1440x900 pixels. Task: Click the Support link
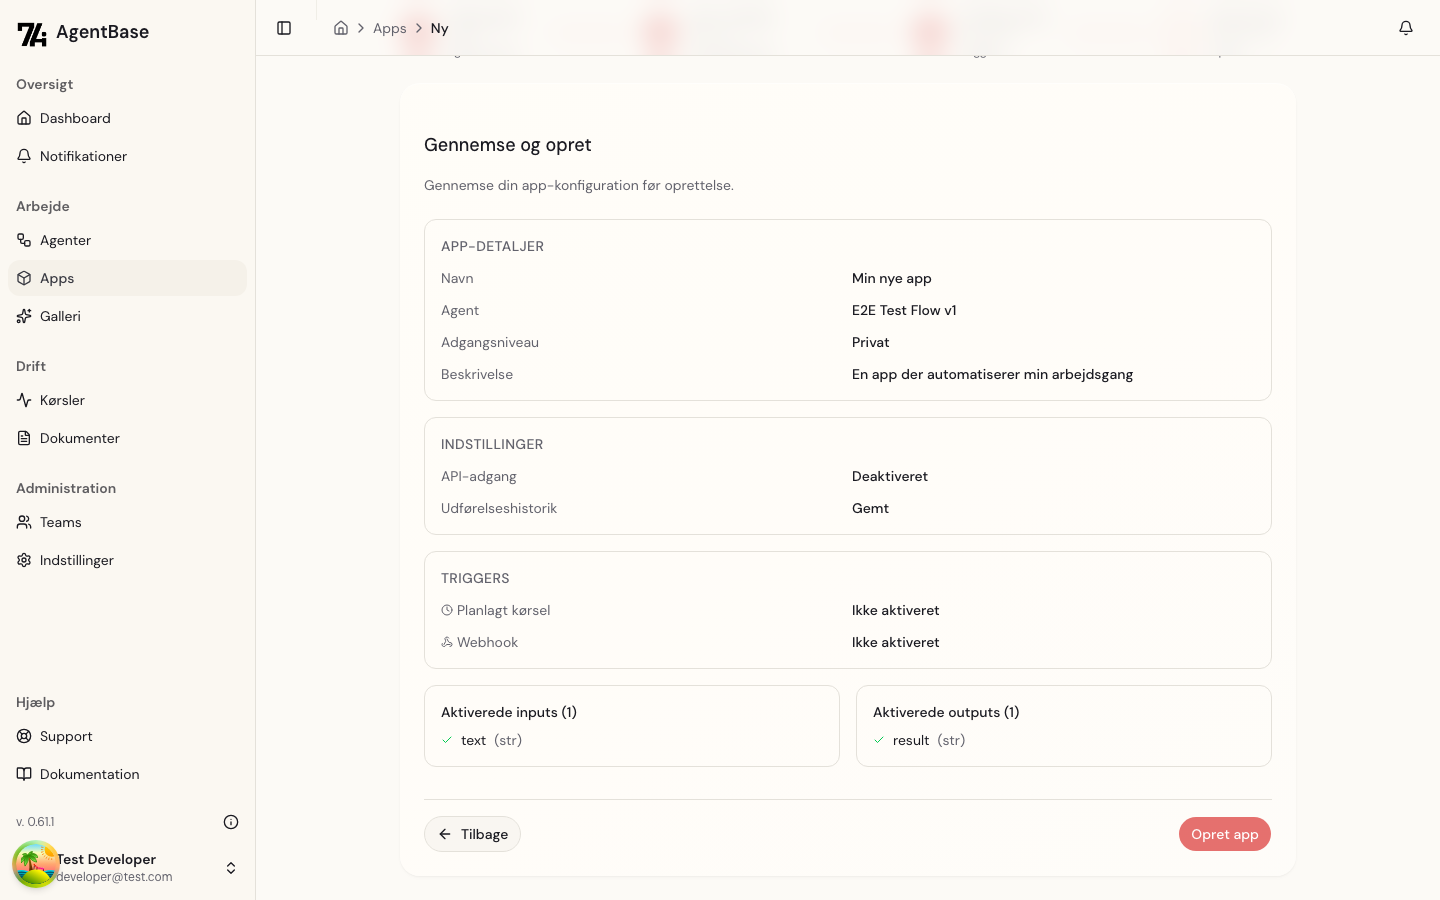(66, 736)
